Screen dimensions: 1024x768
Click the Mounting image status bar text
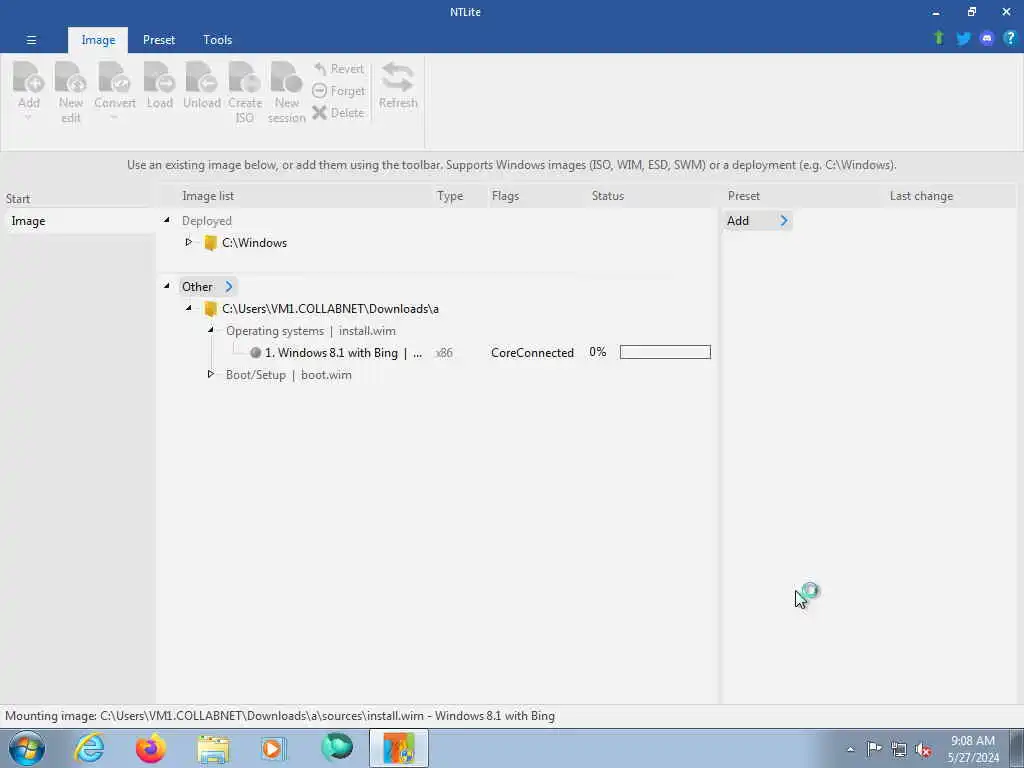pyautogui.click(x=280, y=716)
